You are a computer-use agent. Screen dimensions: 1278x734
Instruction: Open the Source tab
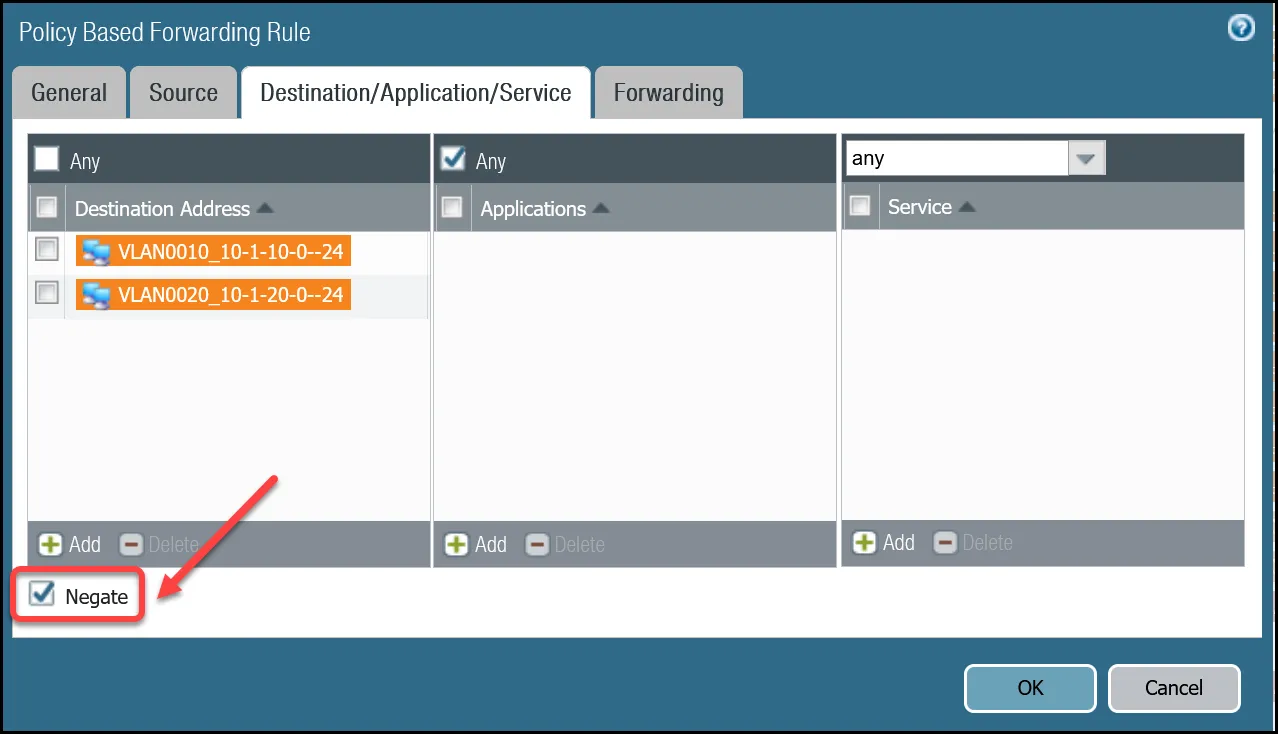183,92
